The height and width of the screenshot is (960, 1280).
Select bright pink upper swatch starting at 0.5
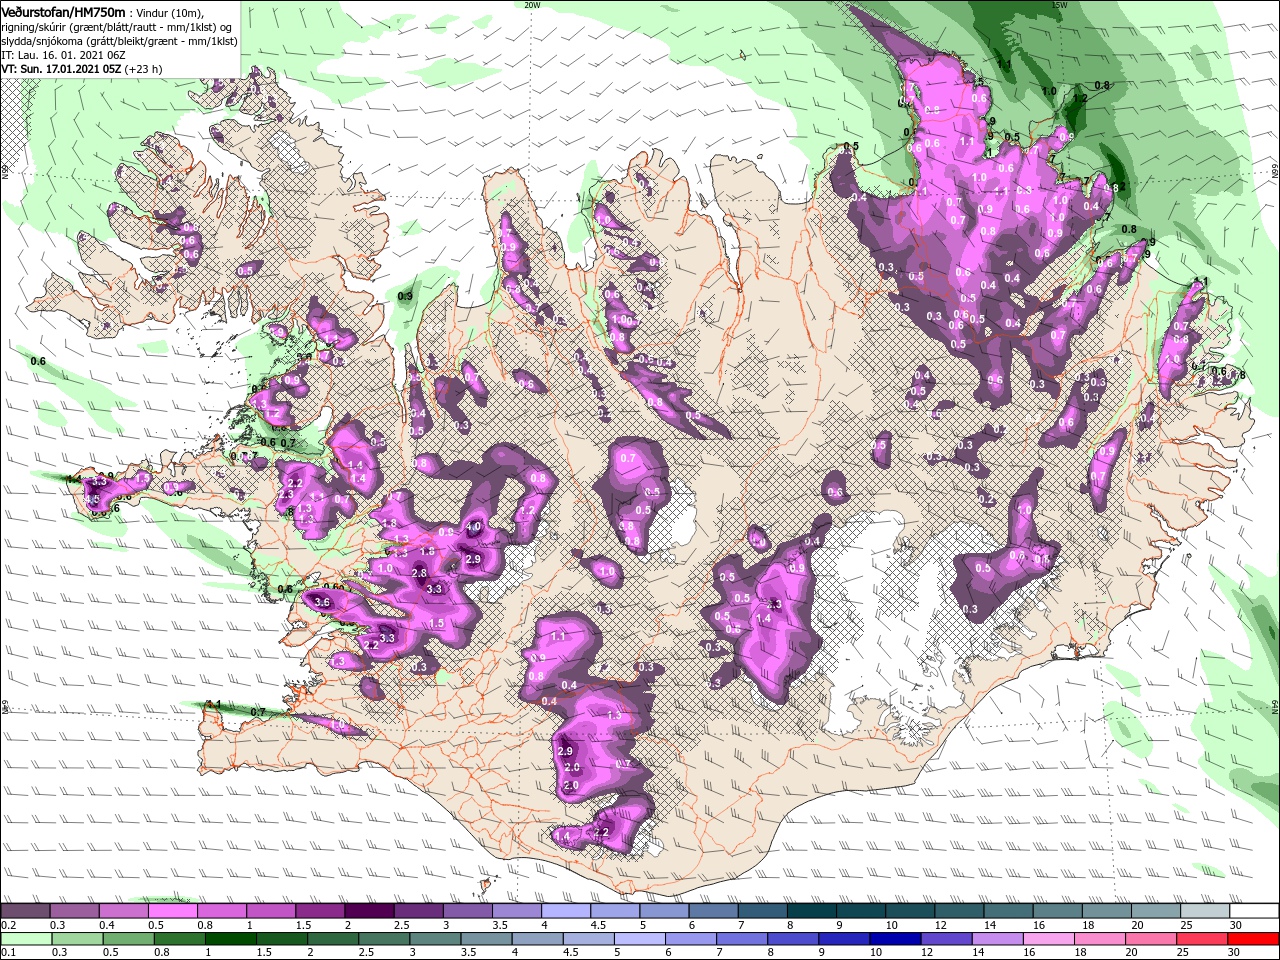173,911
